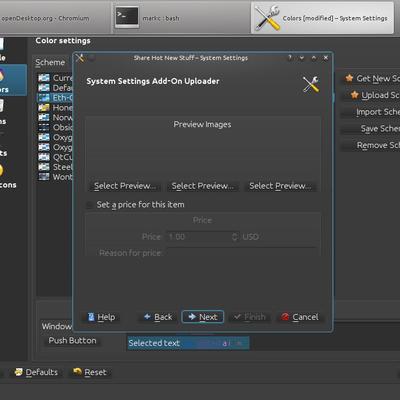Click Get New Schemes button in Colors window
Screen dimensions: 400x400
pyautogui.click(x=371, y=78)
